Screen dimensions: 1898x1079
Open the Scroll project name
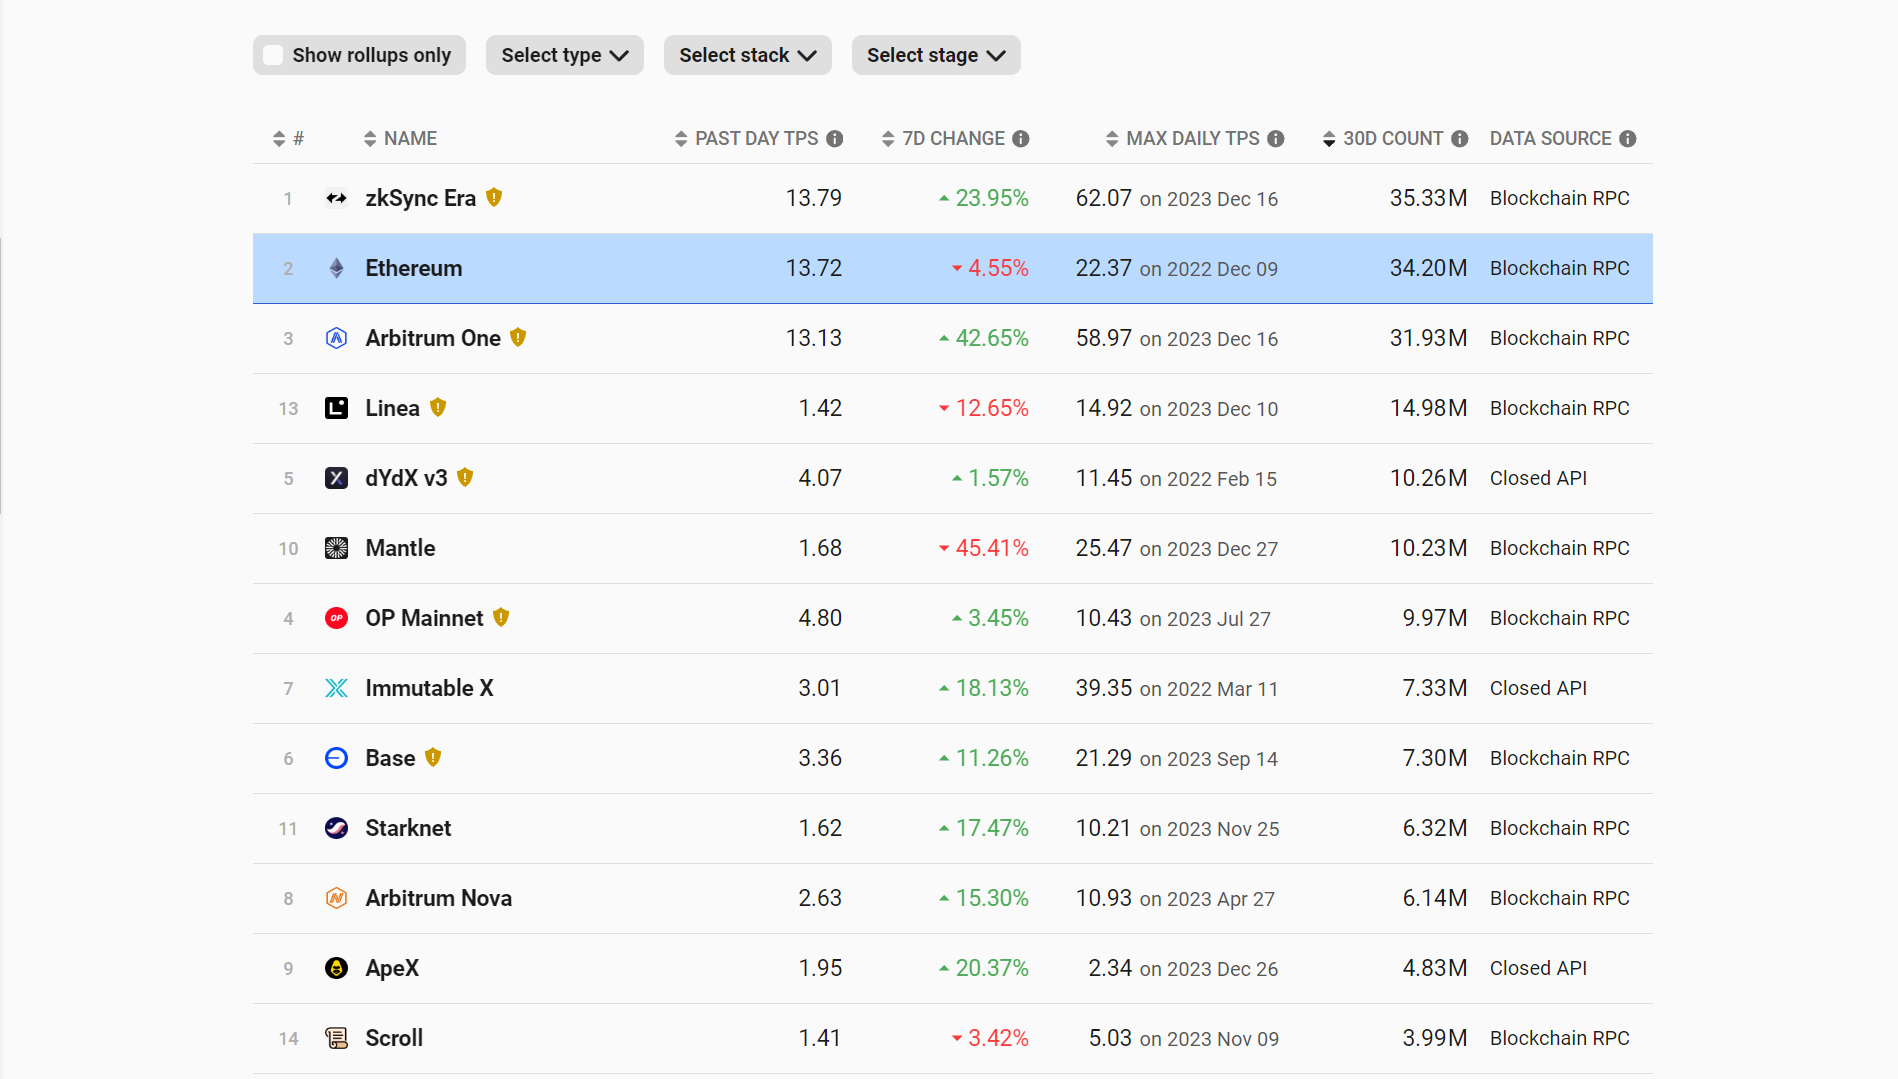click(394, 1038)
